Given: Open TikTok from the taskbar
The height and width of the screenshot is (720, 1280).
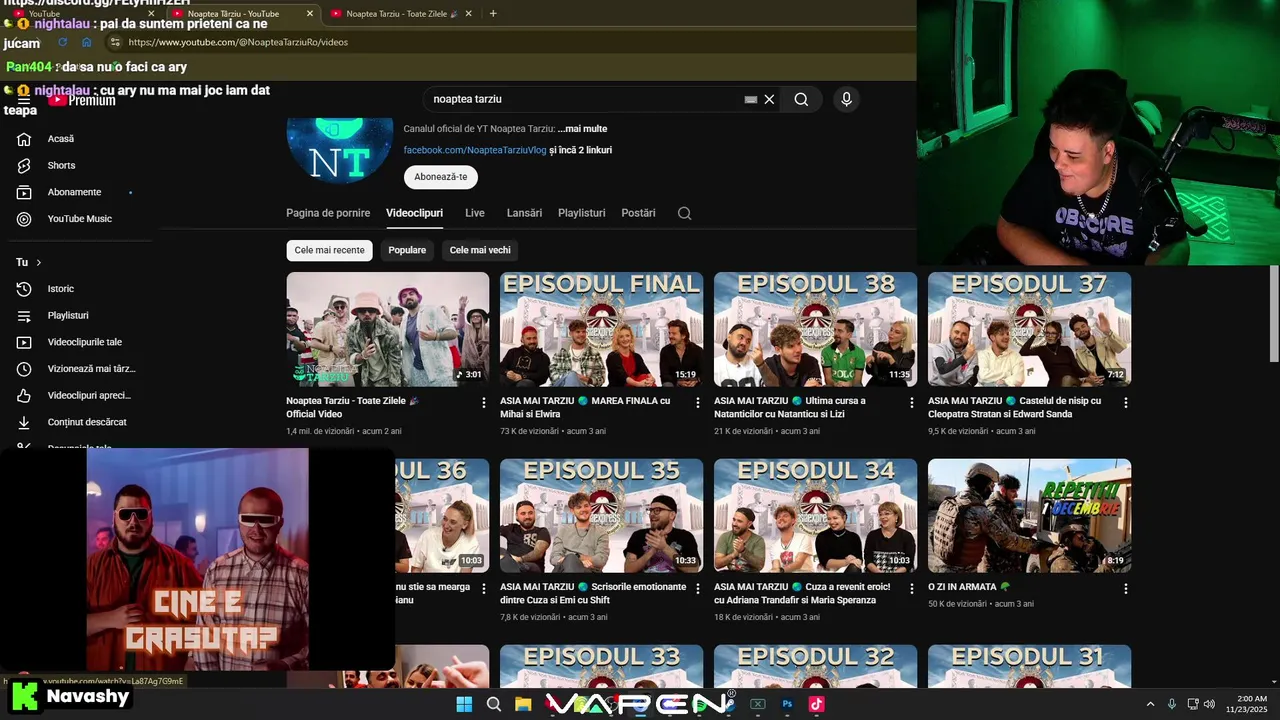Looking at the screenshot, I should pyautogui.click(x=816, y=704).
